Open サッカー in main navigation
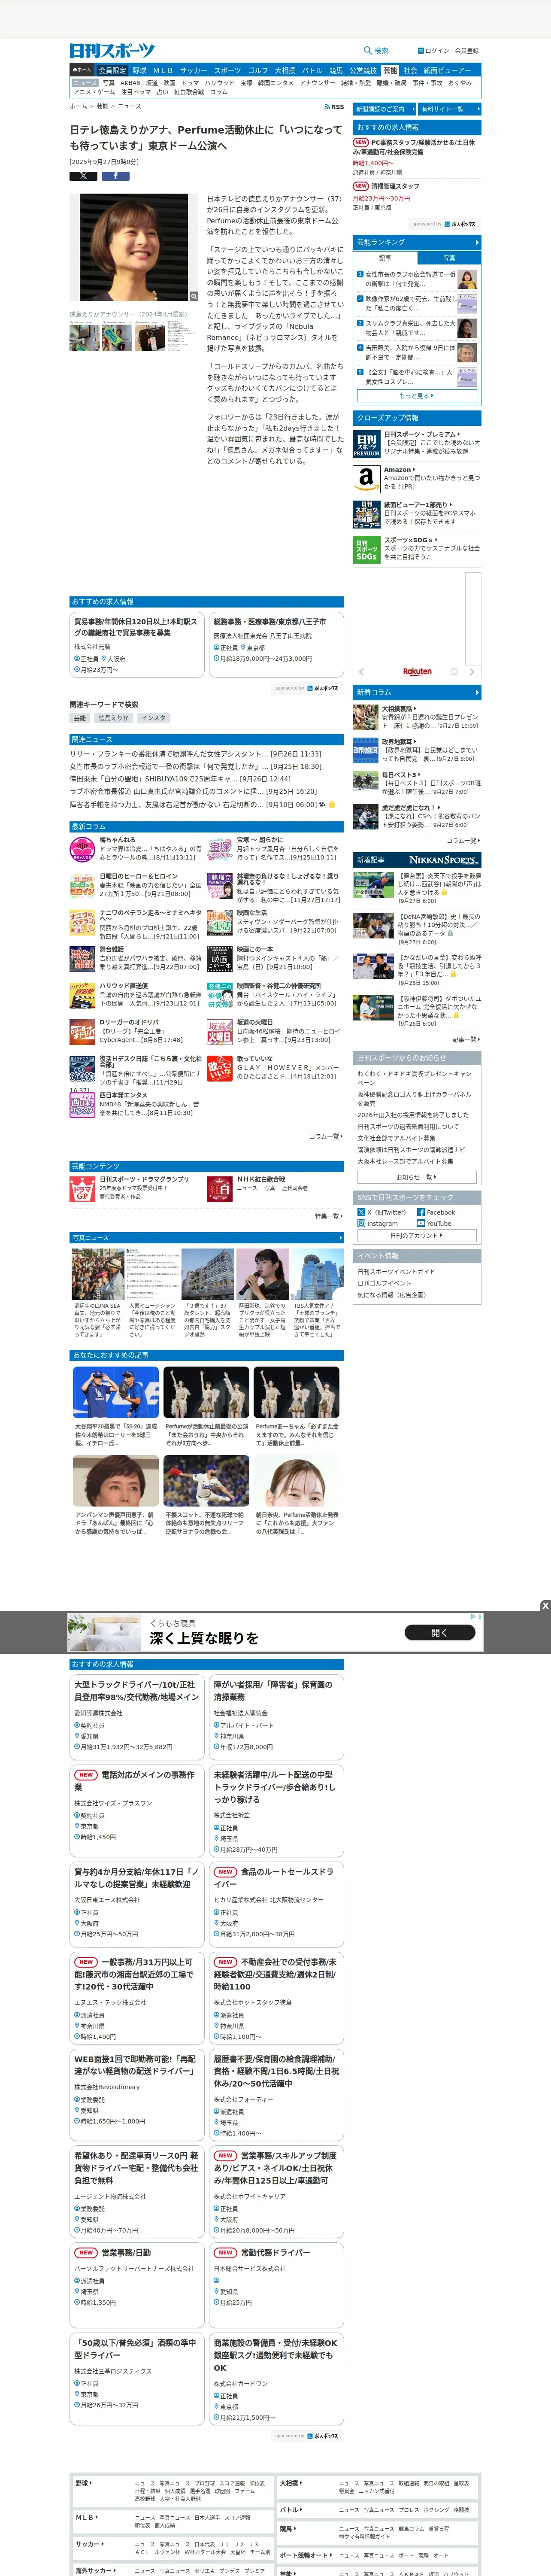The width and height of the screenshot is (551, 2576). coord(194,71)
